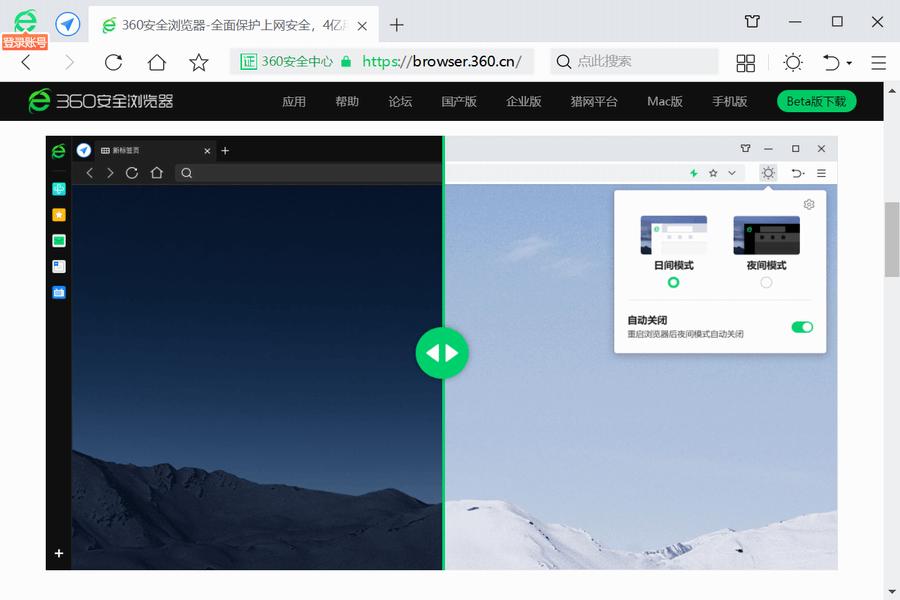The image size is (900, 600).
Task: Click the demo dark reload icon
Action: click(x=131, y=173)
